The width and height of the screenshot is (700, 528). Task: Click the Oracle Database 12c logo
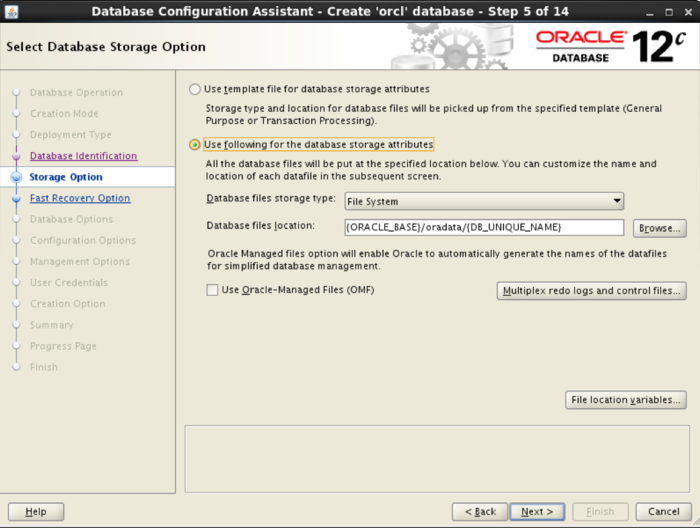[x=610, y=46]
